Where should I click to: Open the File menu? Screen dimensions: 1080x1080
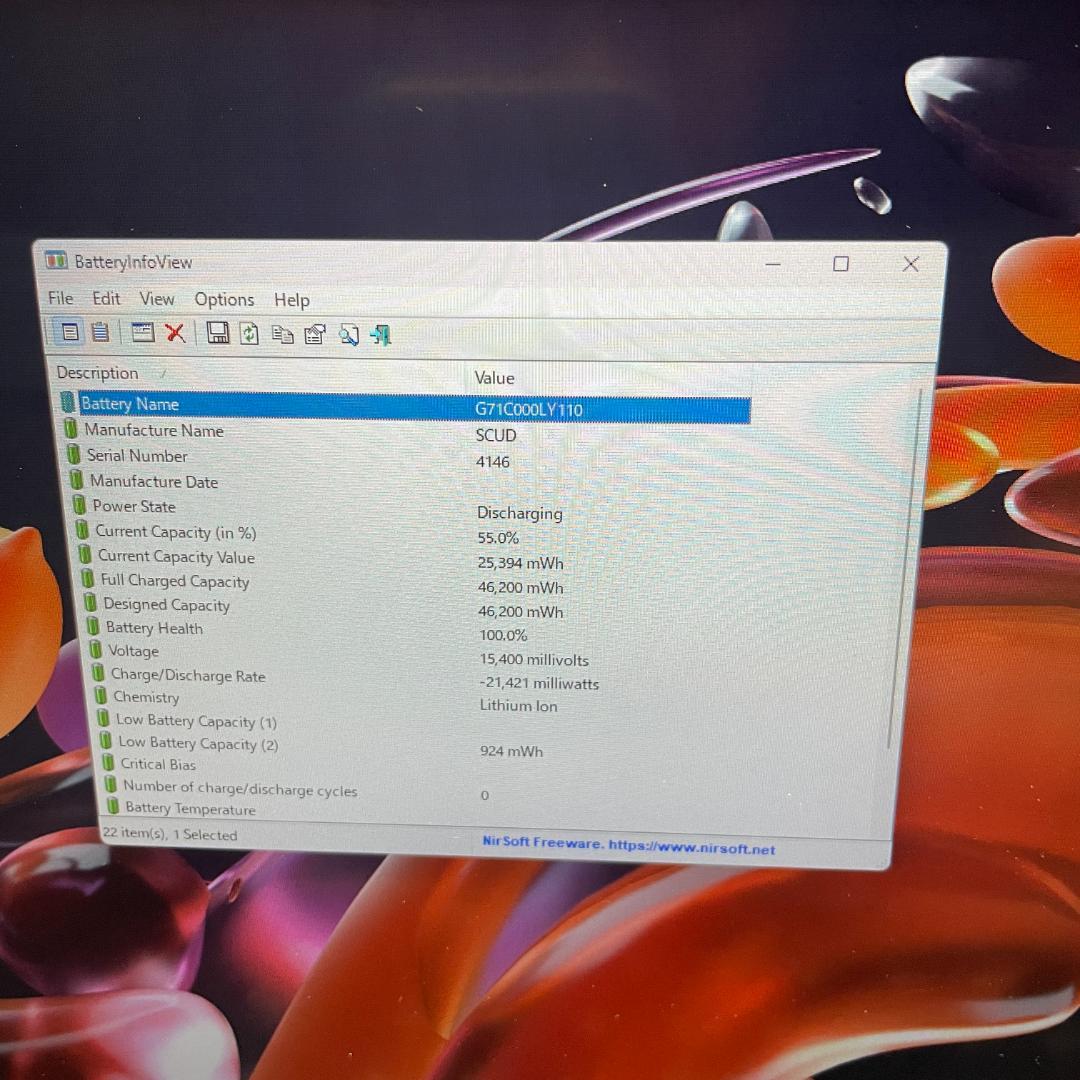pyautogui.click(x=61, y=298)
